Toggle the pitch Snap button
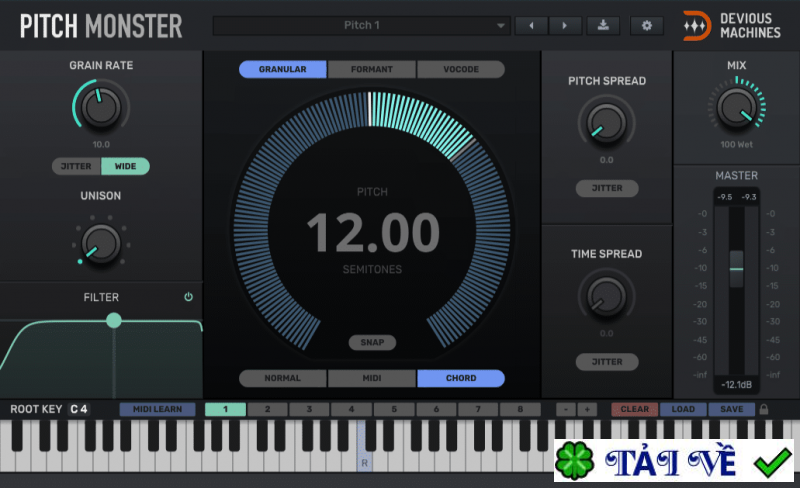The image size is (800, 488). pos(372,343)
